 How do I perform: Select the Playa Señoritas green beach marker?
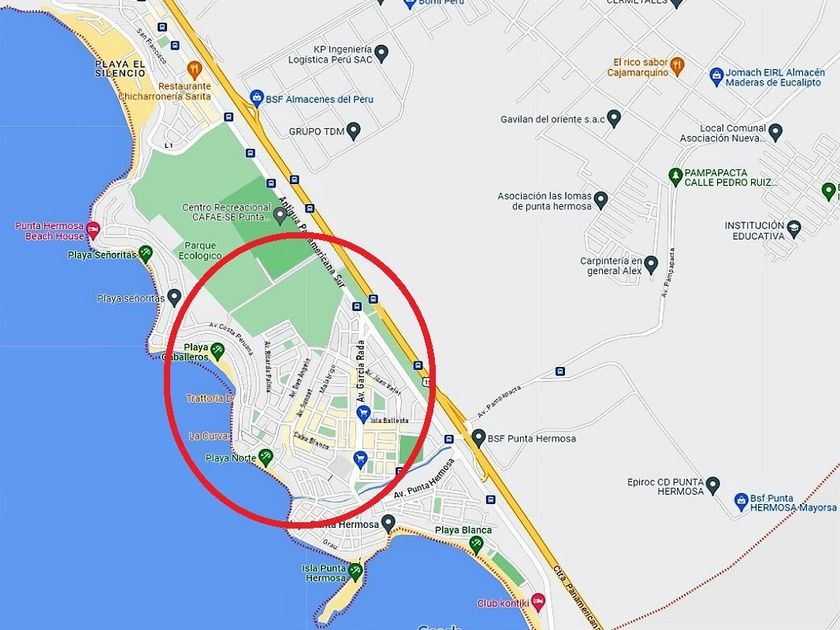point(145,253)
